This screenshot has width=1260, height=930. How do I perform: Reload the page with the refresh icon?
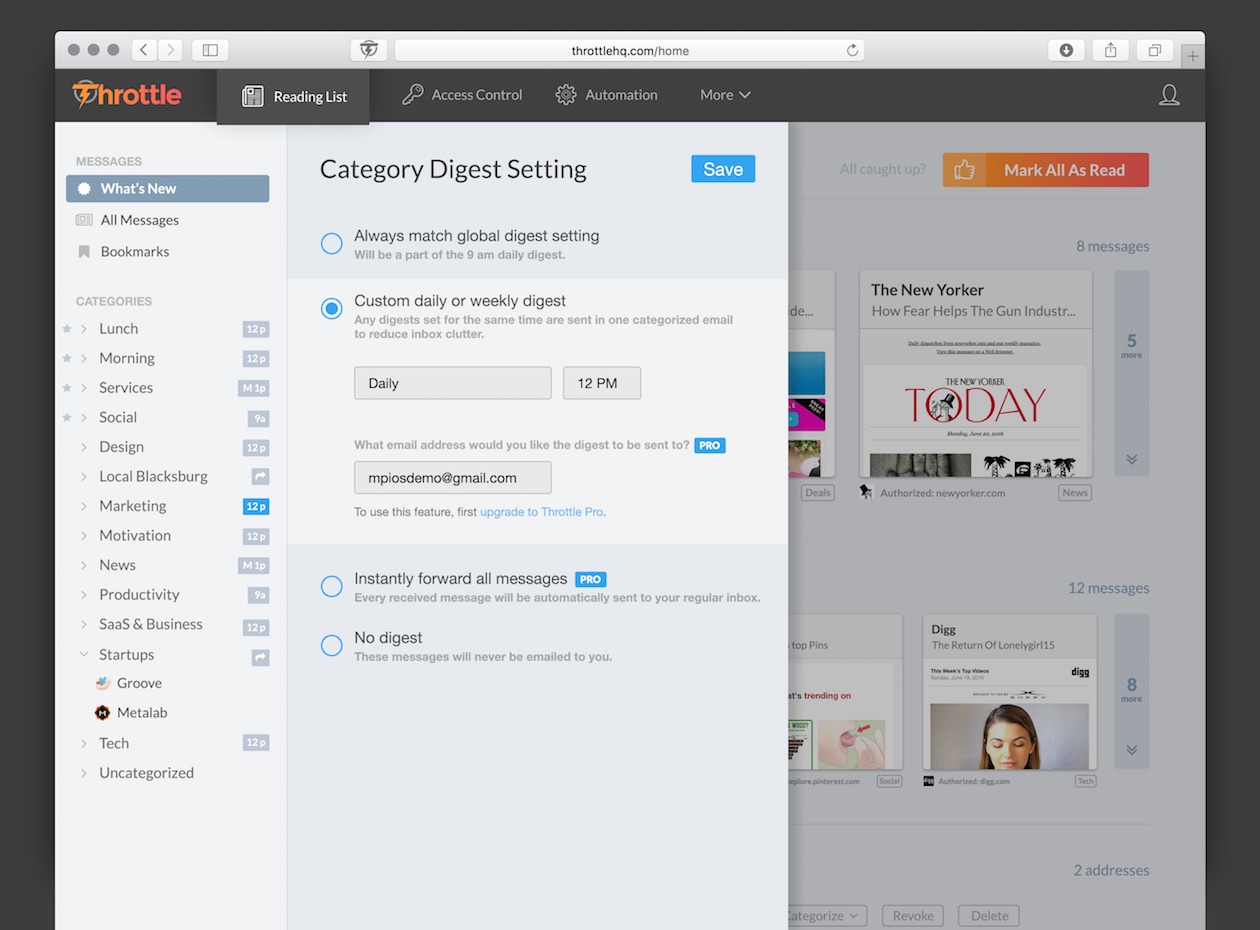[x=852, y=50]
